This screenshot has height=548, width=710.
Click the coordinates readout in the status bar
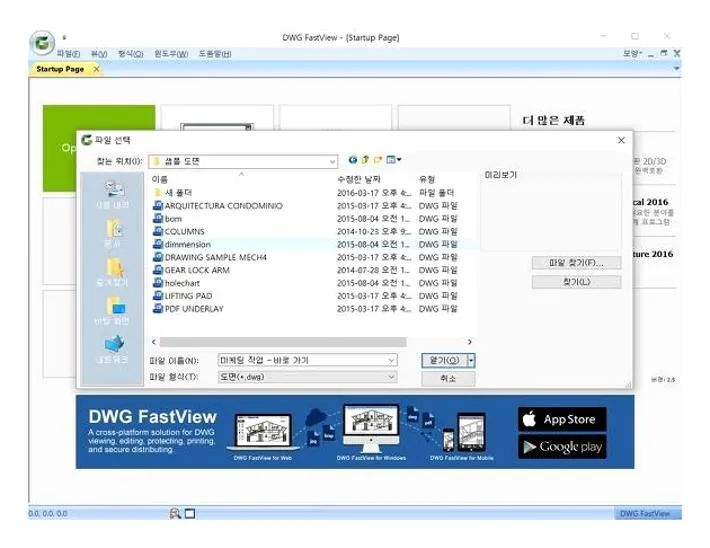pyautogui.click(x=48, y=514)
